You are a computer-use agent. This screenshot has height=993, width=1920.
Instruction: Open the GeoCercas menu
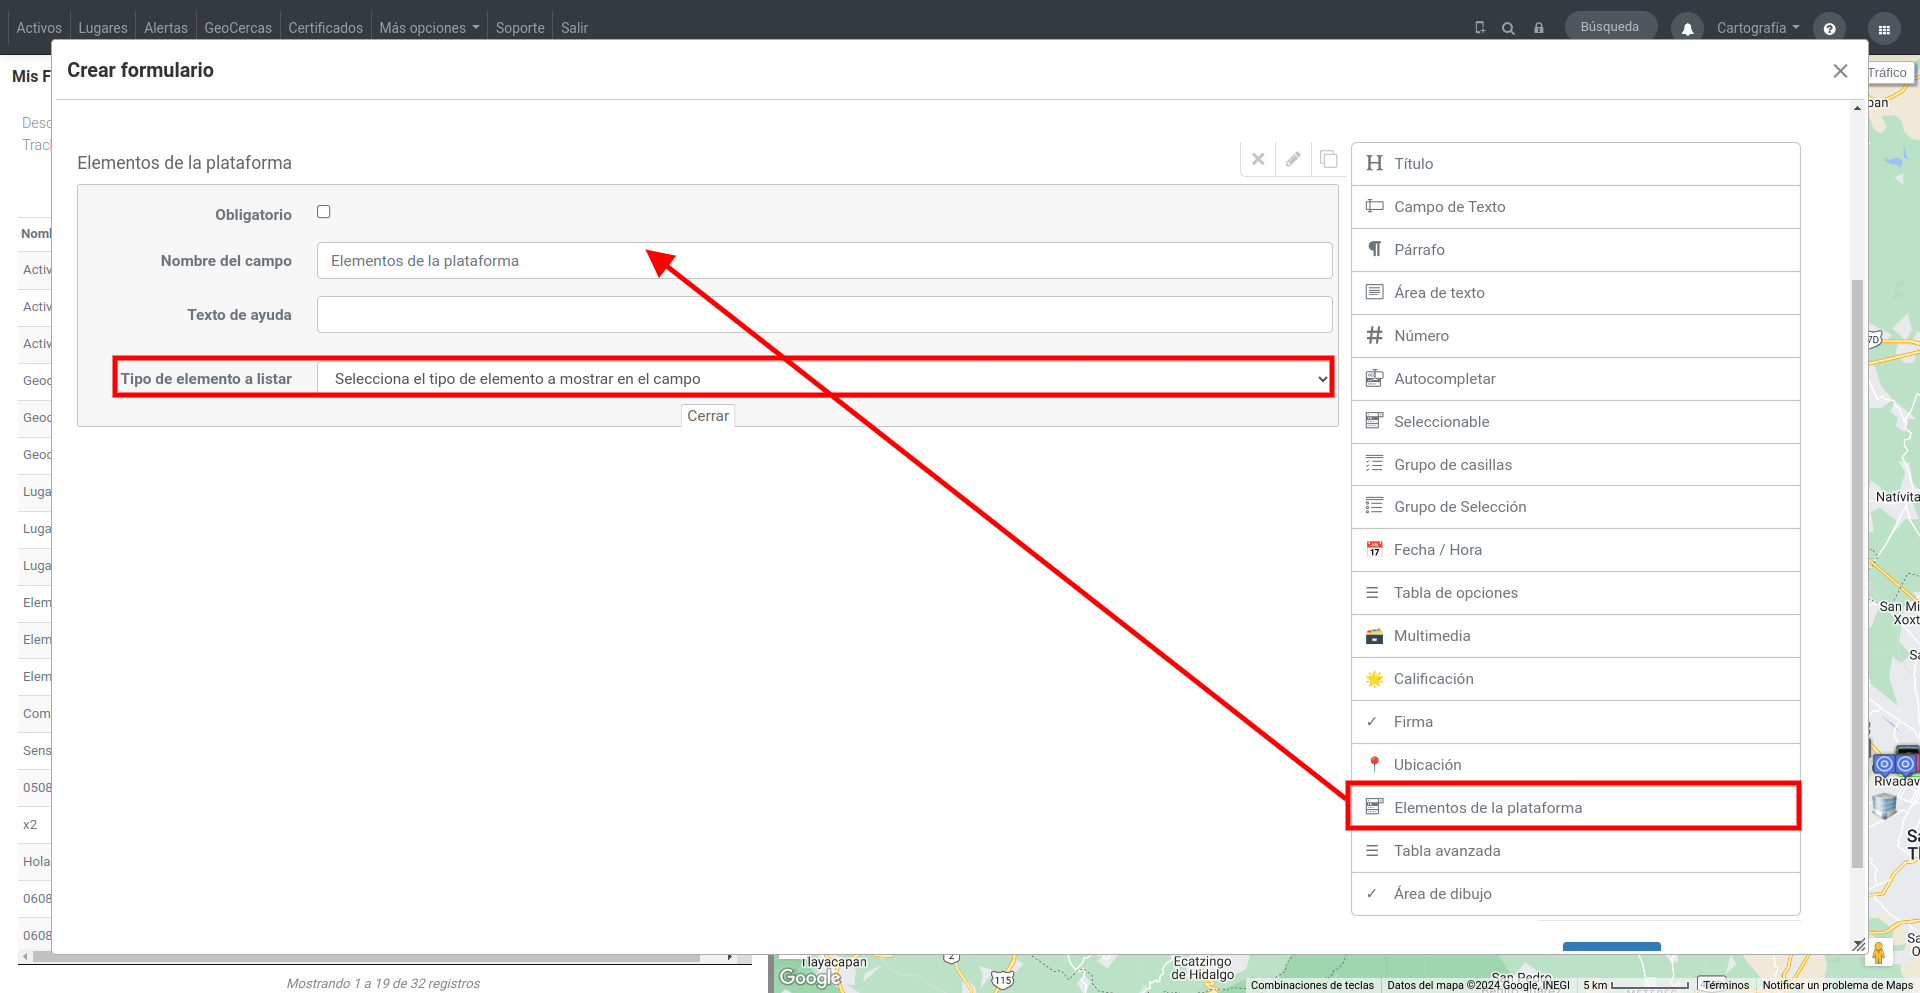[238, 28]
